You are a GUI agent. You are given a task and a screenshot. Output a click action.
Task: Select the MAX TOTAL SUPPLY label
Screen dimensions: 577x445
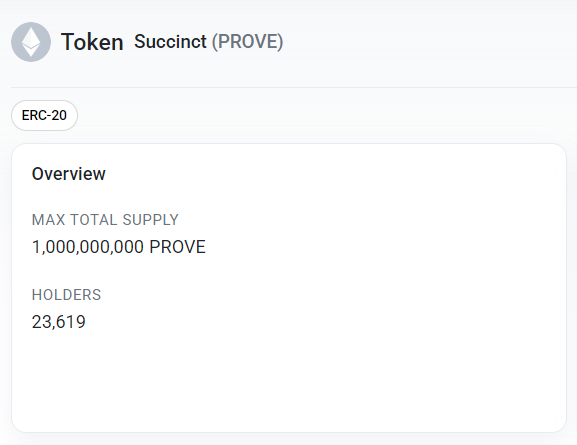(x=105, y=220)
